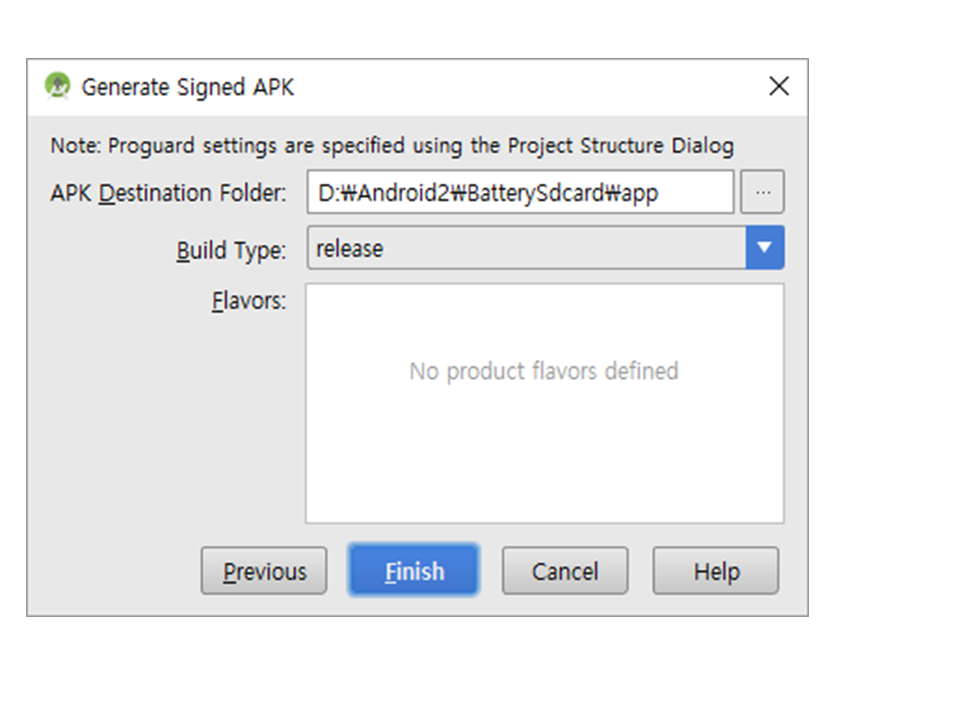
Task: Click the Build Type label
Action: point(231,250)
